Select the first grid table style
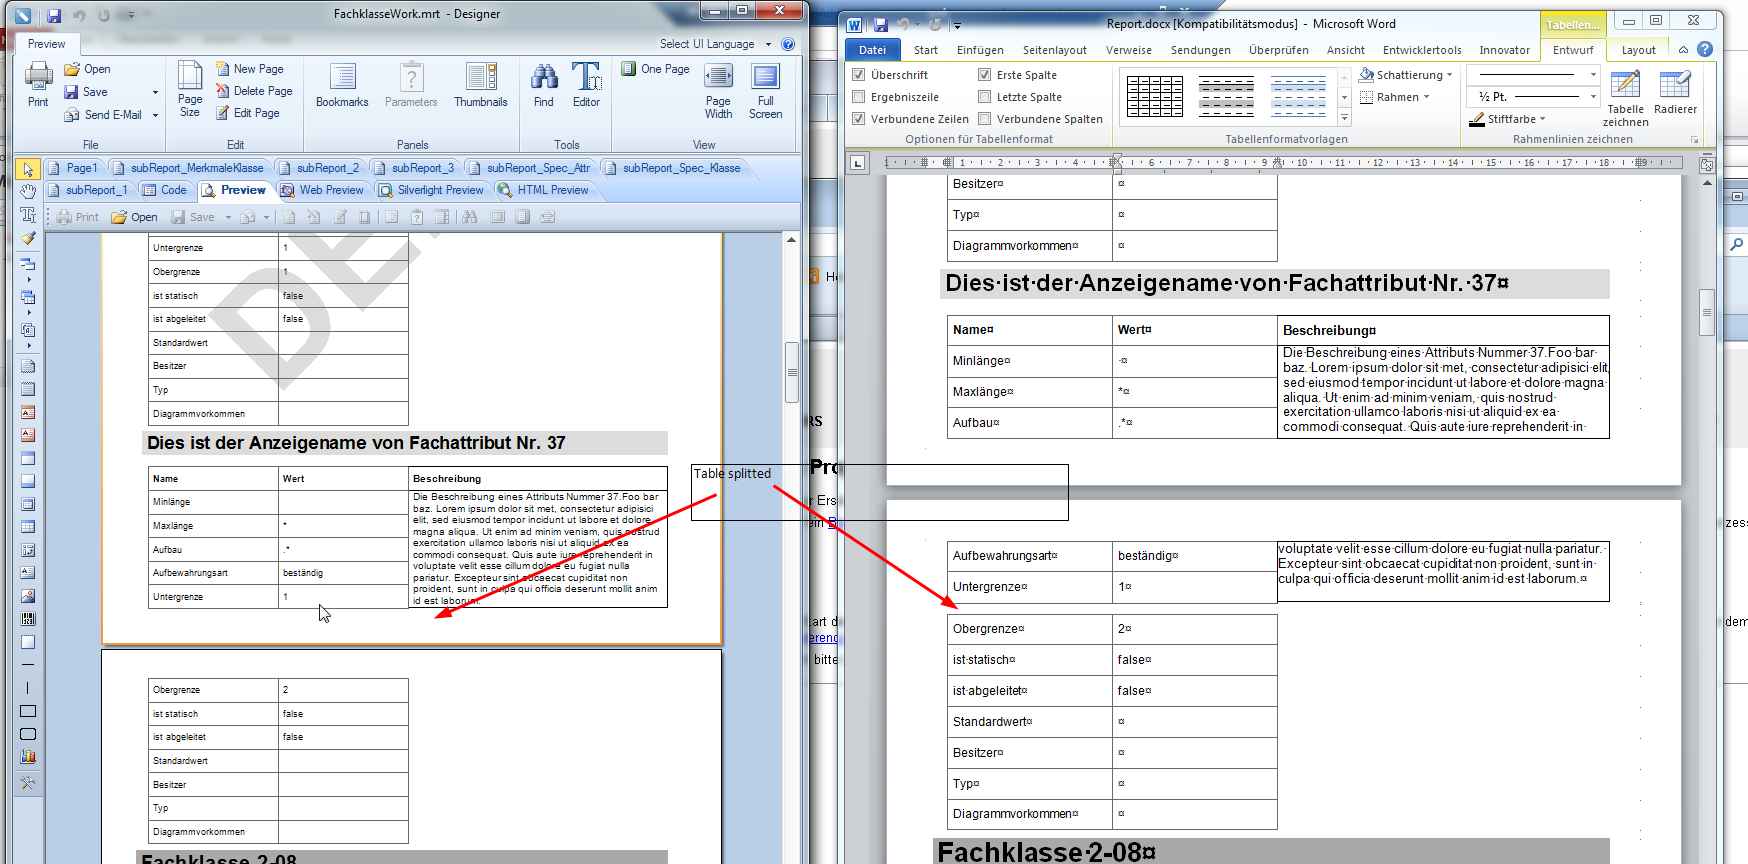 [1154, 97]
